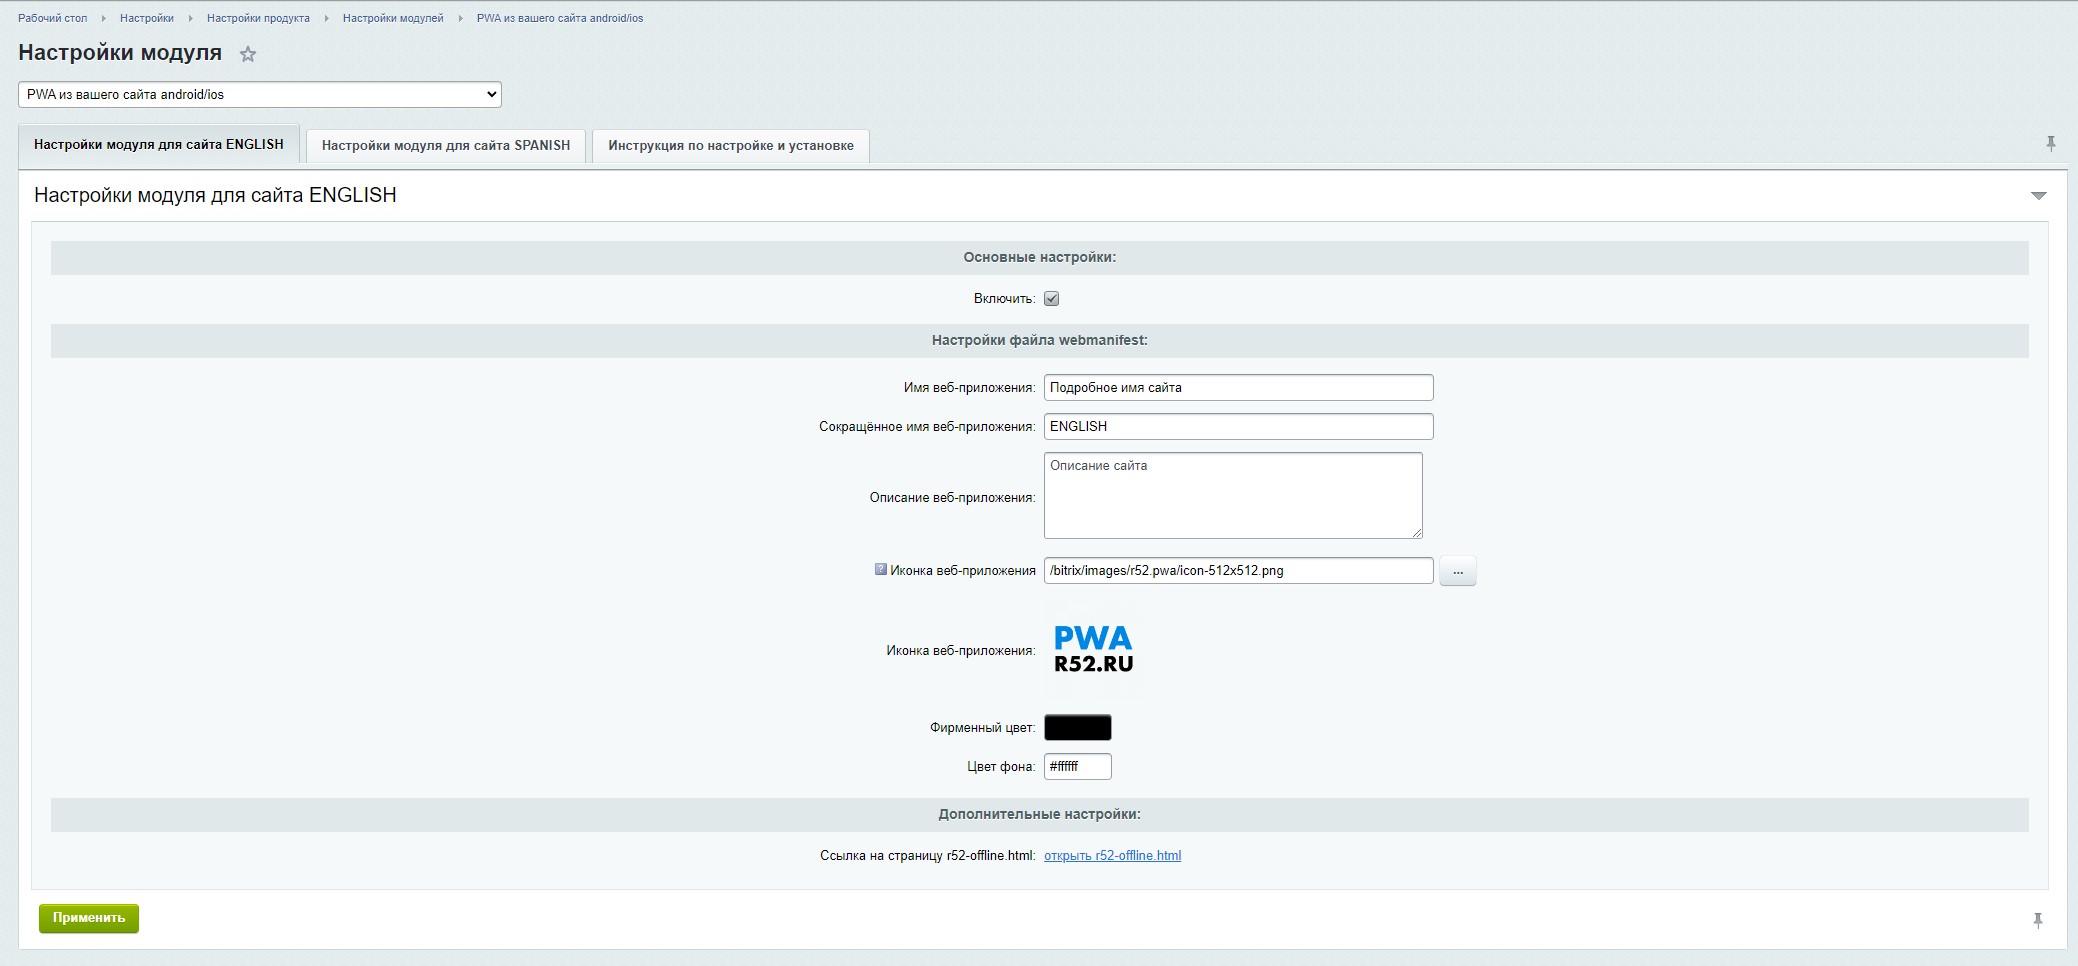The image size is (2078, 966).
Task: Go to Рабочий стол breadcrumb
Action: 53,18
